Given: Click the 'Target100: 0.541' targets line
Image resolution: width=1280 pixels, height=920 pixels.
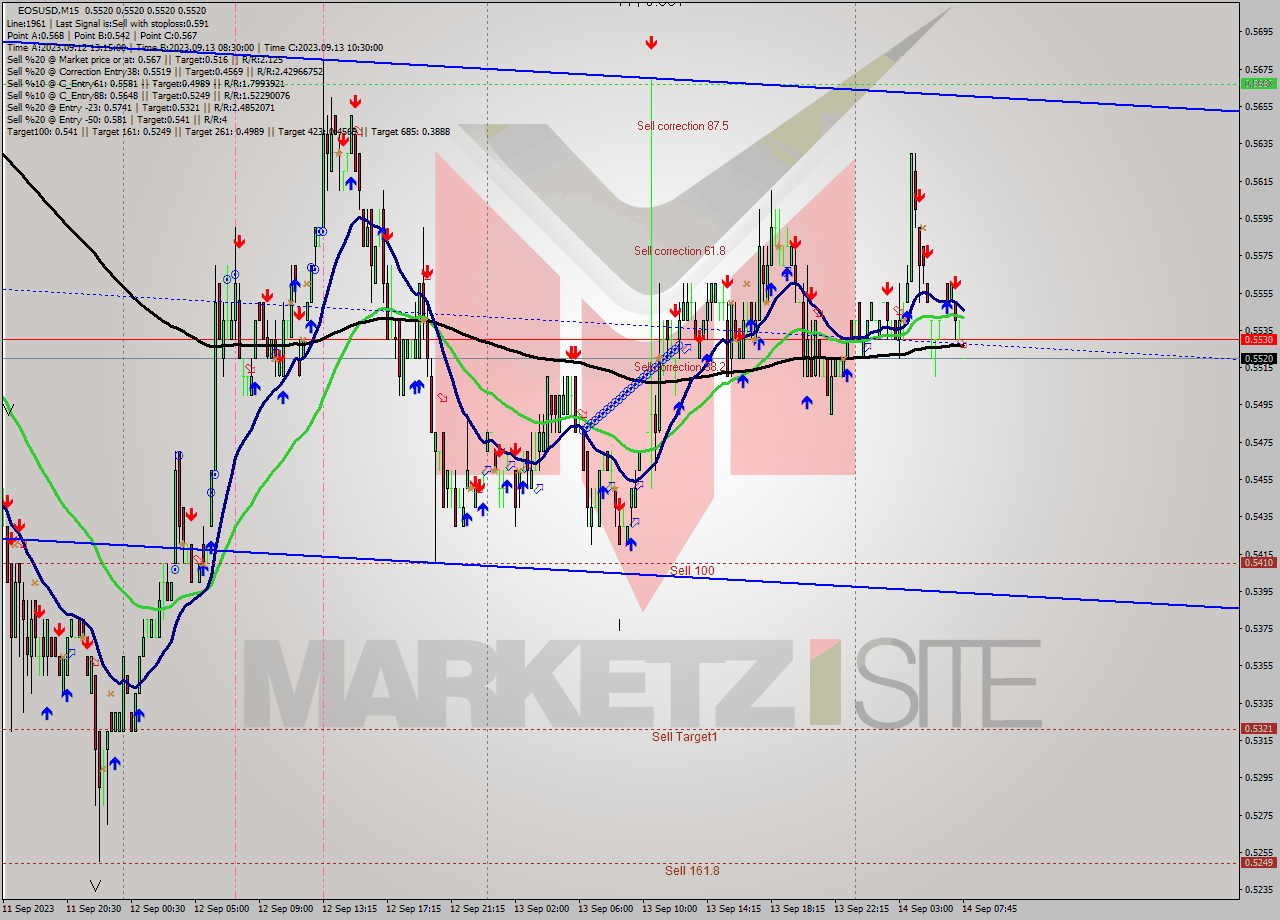Looking at the screenshot, I should 228,131.
